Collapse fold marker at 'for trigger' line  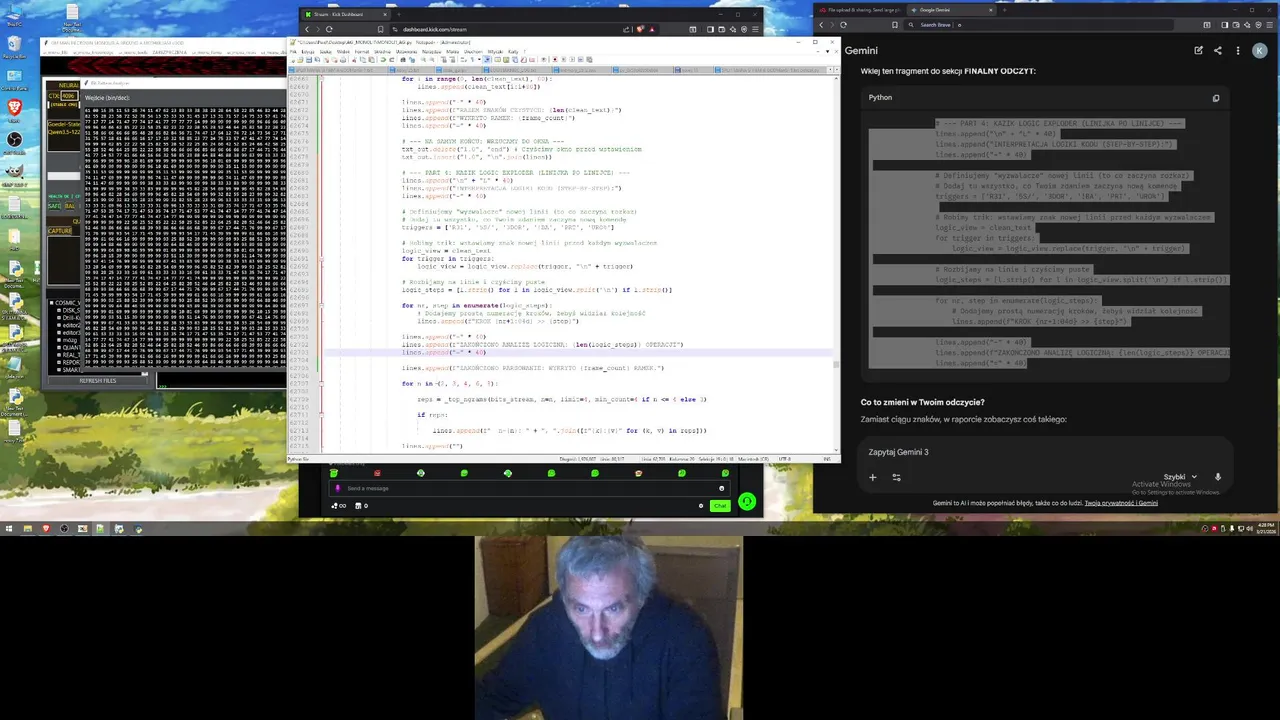pyautogui.click(x=320, y=259)
